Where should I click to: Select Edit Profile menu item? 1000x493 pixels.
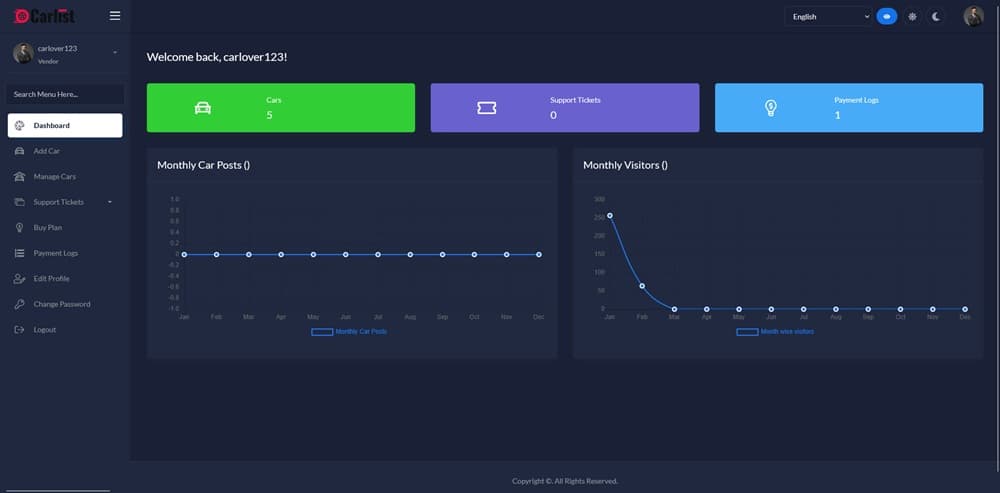(x=51, y=279)
